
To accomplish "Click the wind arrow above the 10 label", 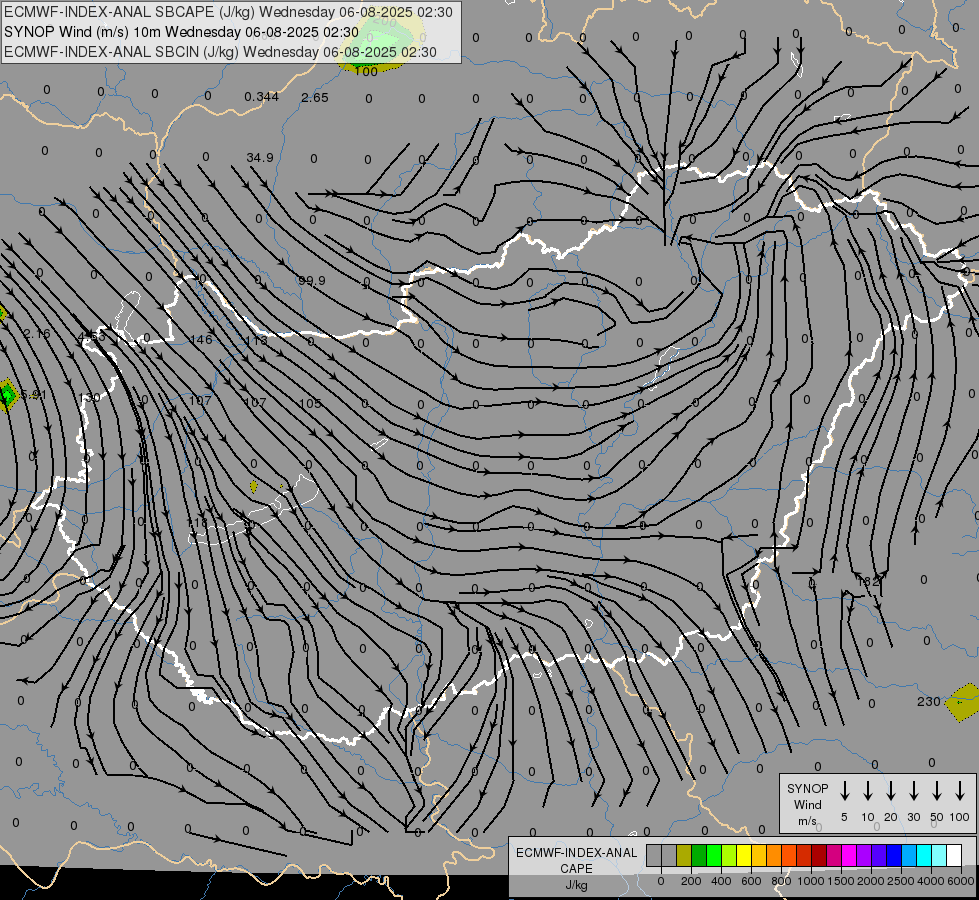I will (x=868, y=791).
